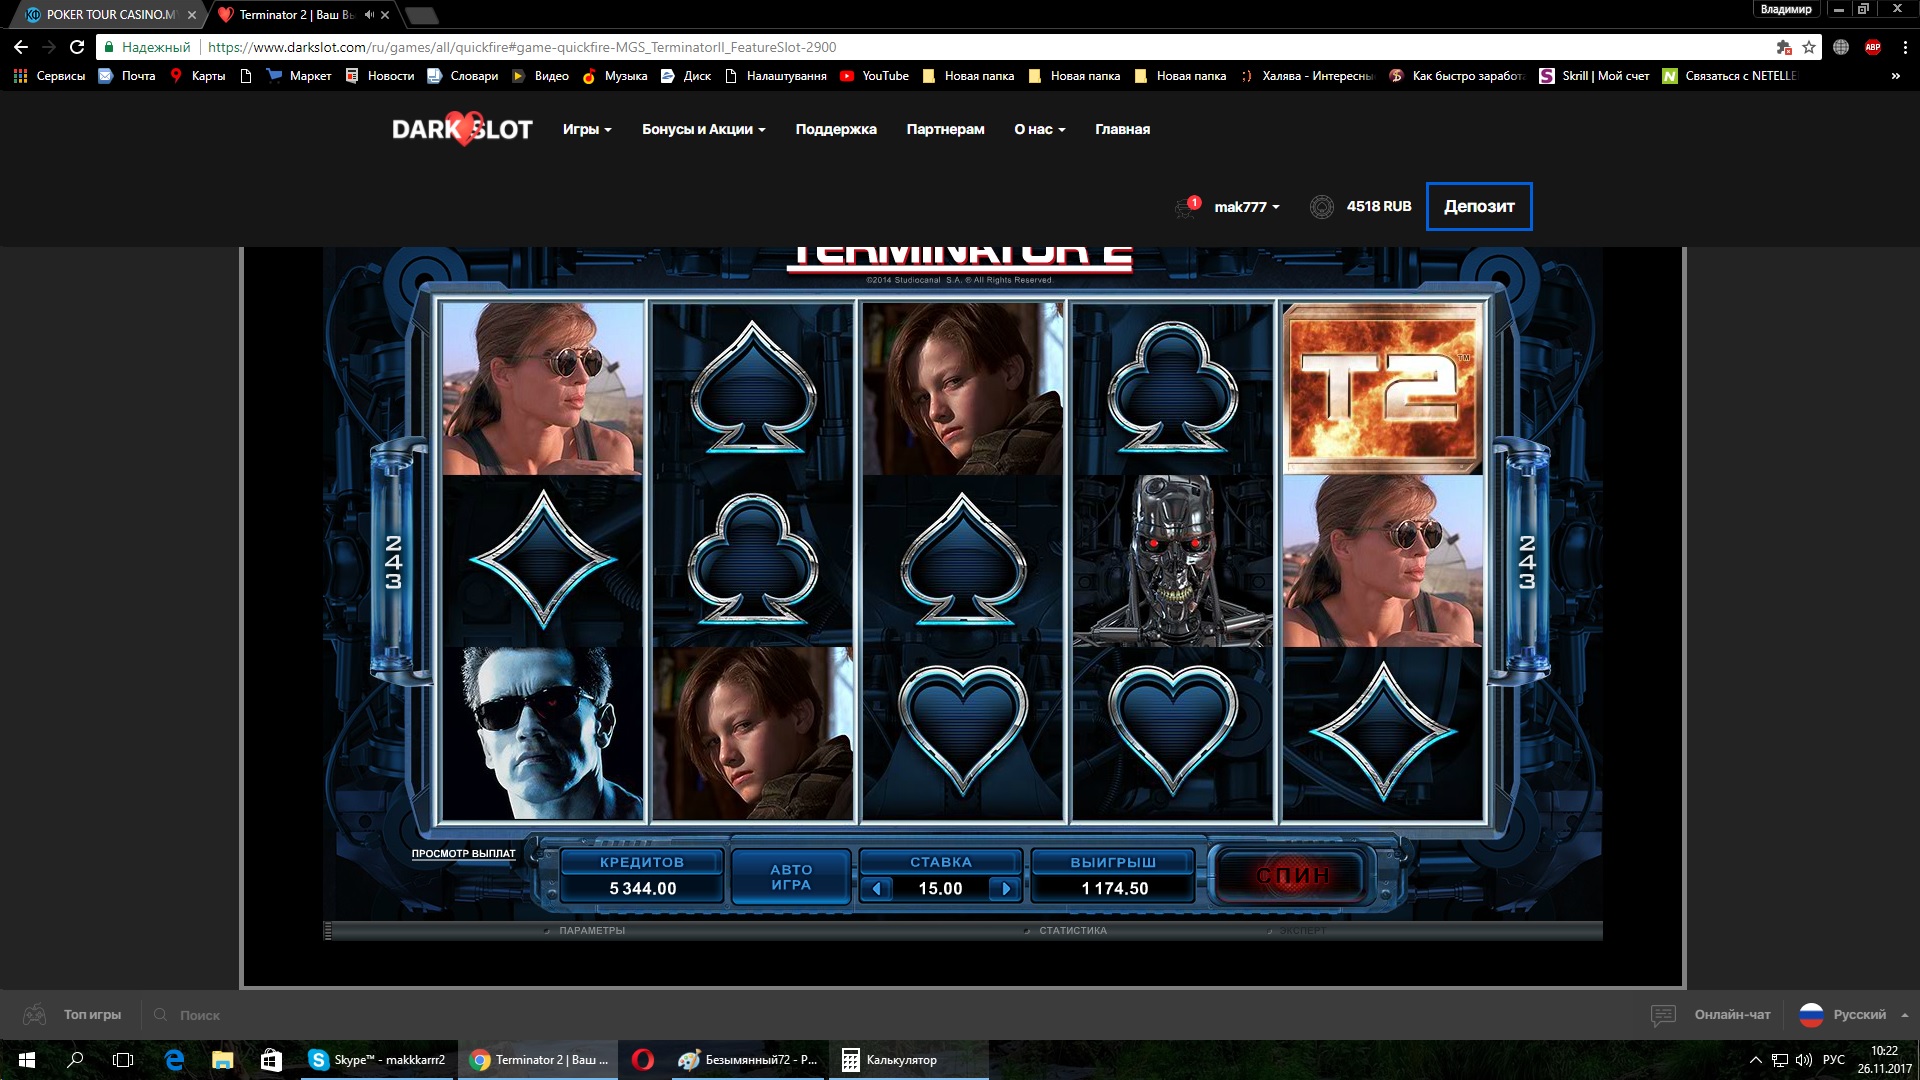Open the Игры dropdown menu
Image resolution: width=1920 pixels, height=1080 pixels.
point(587,129)
